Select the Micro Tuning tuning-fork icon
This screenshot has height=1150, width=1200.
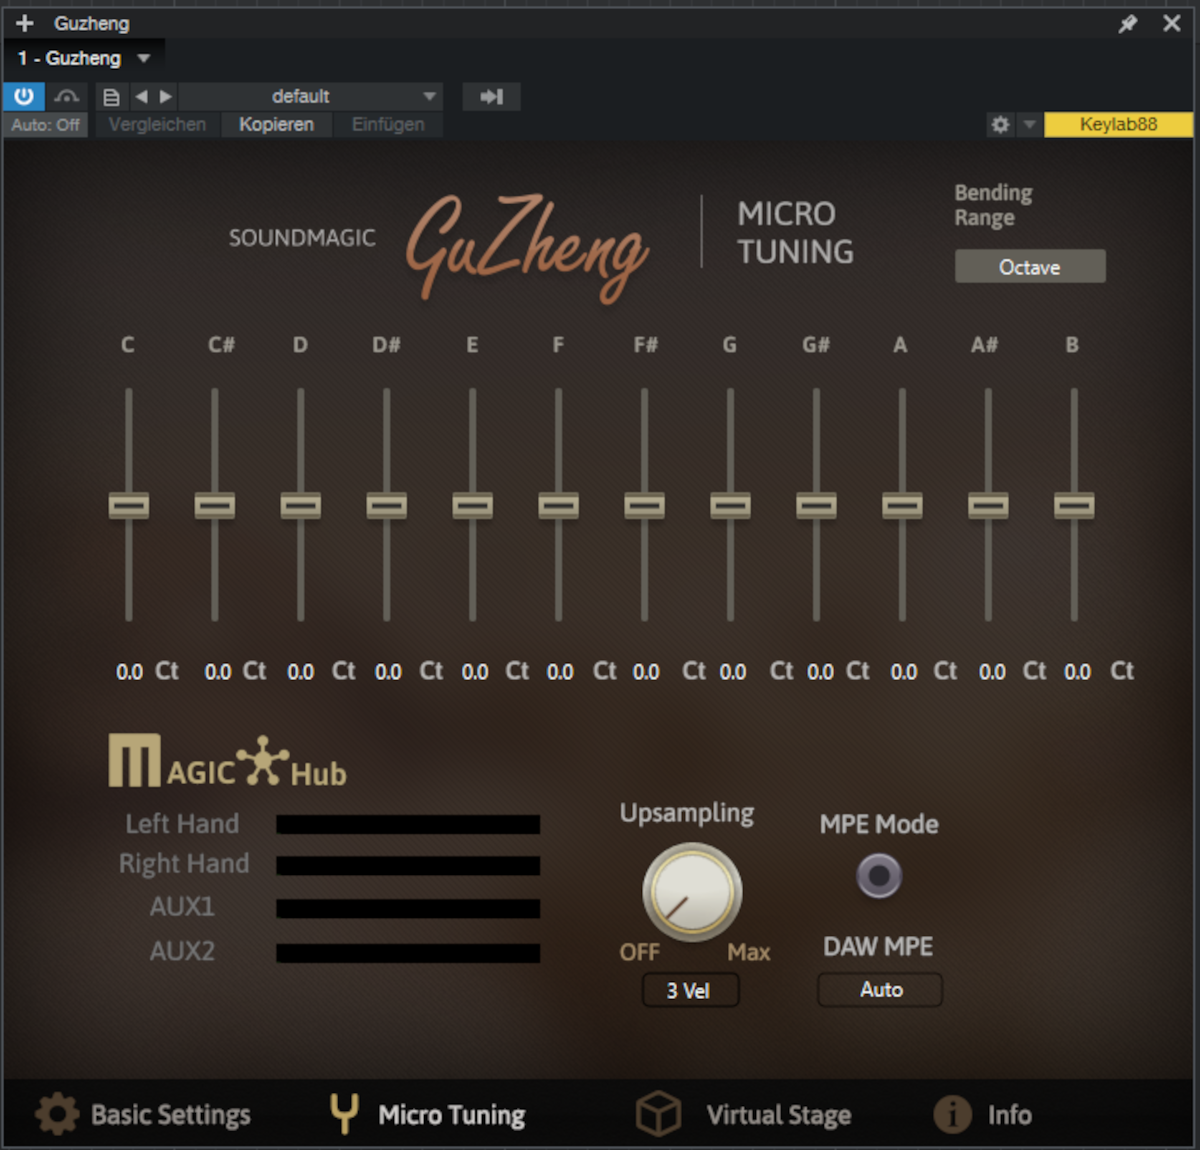[x=344, y=1113]
